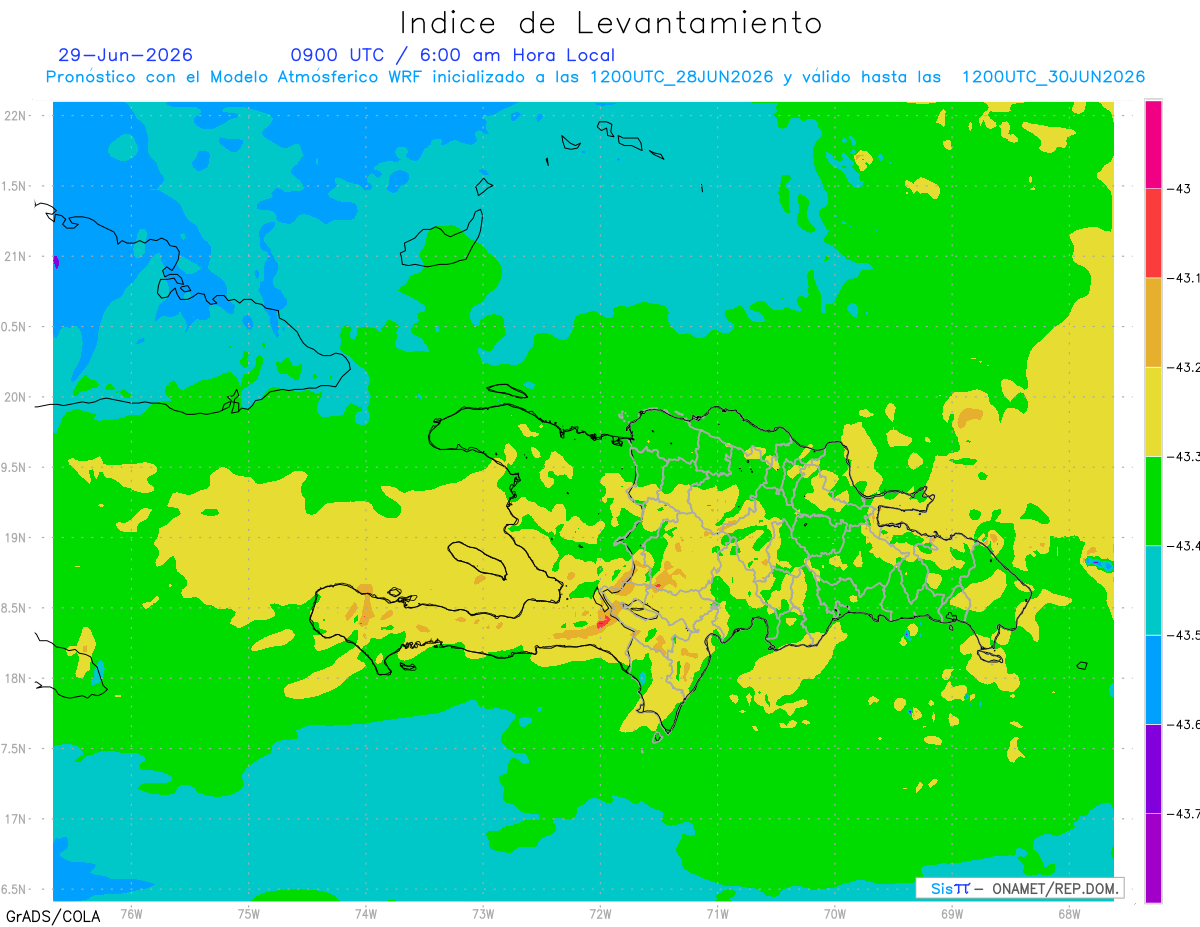Click the '-43.3' legend value
The height and width of the screenshot is (927, 1200).
1184,456
